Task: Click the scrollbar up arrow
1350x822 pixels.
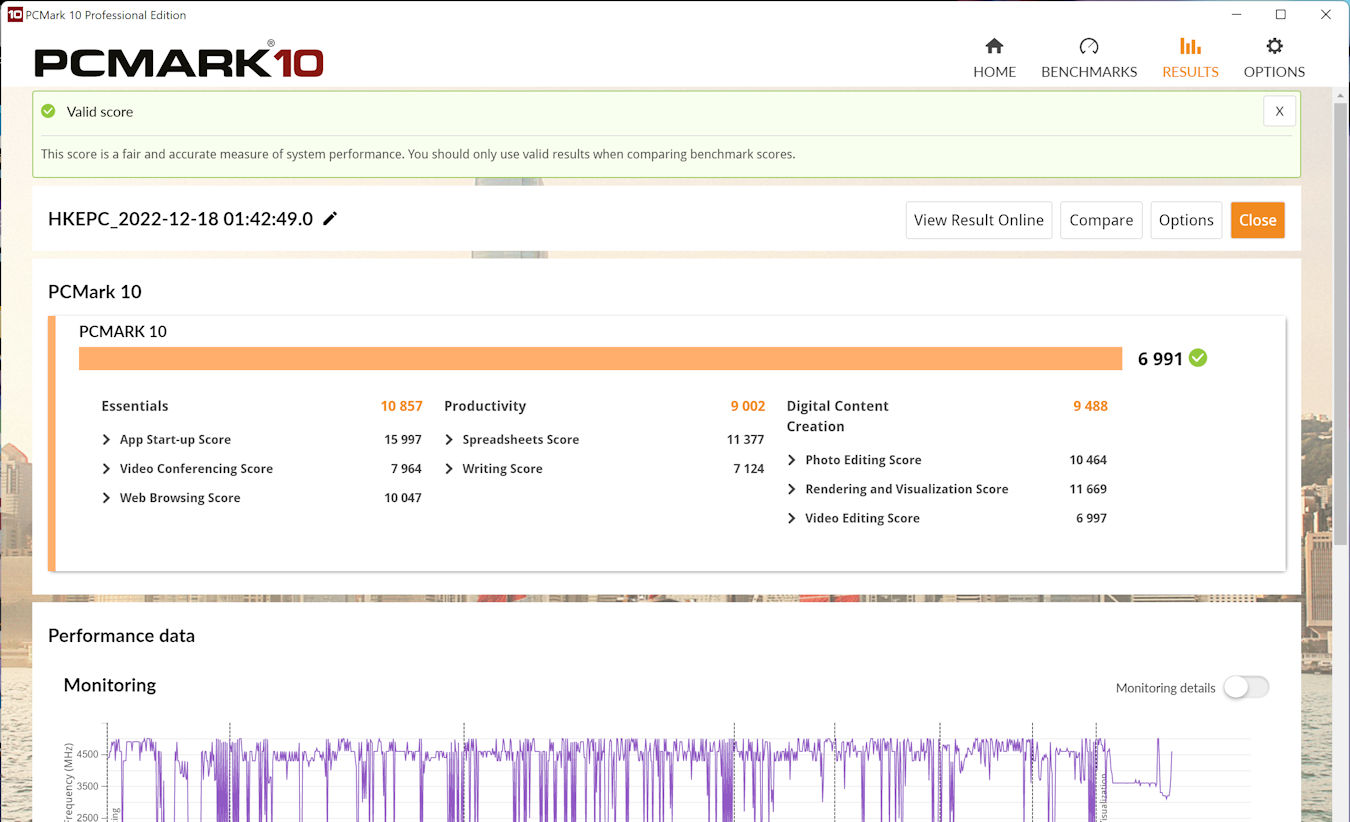Action: pyautogui.click(x=1341, y=94)
